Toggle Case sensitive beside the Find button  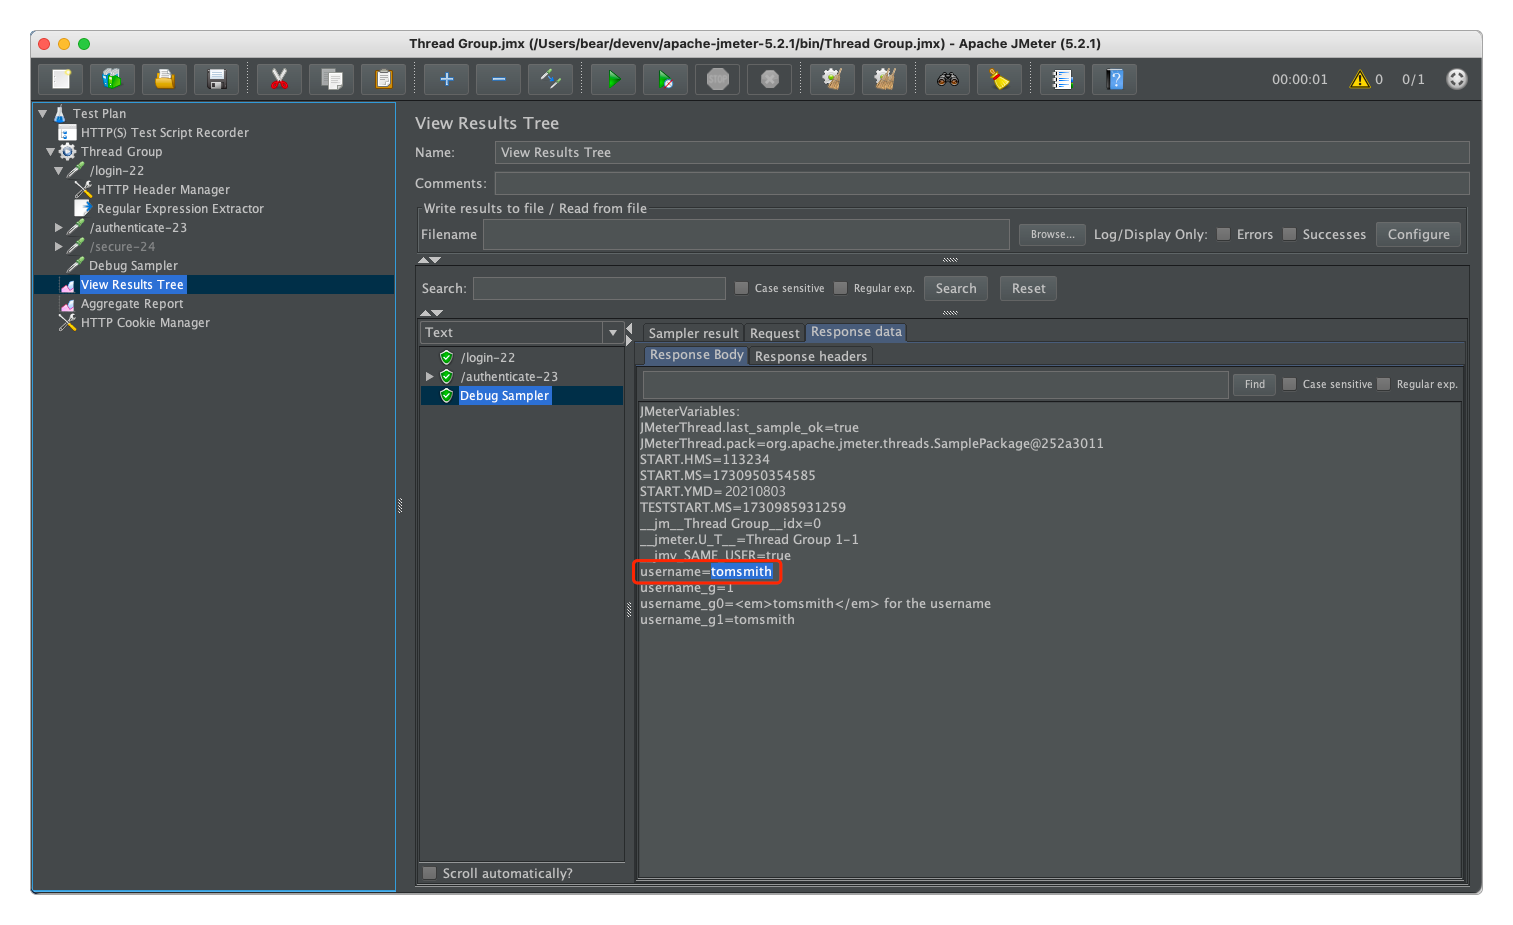click(x=1289, y=384)
